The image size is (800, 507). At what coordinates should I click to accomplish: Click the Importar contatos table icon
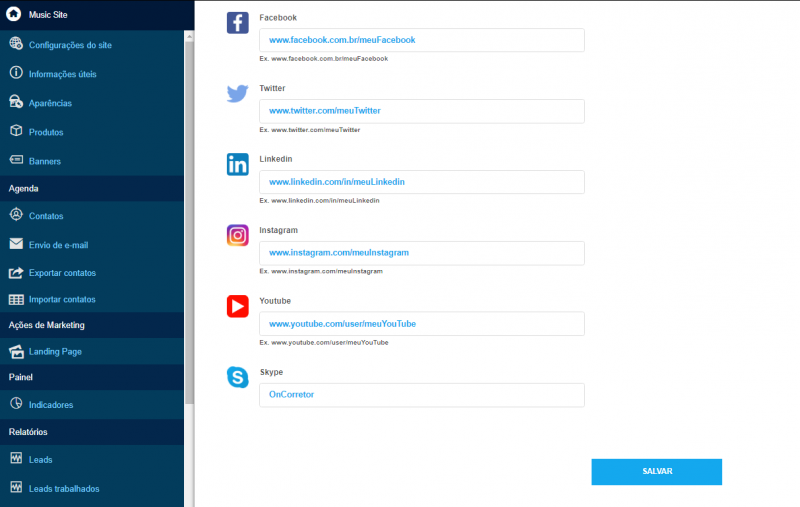(x=16, y=299)
